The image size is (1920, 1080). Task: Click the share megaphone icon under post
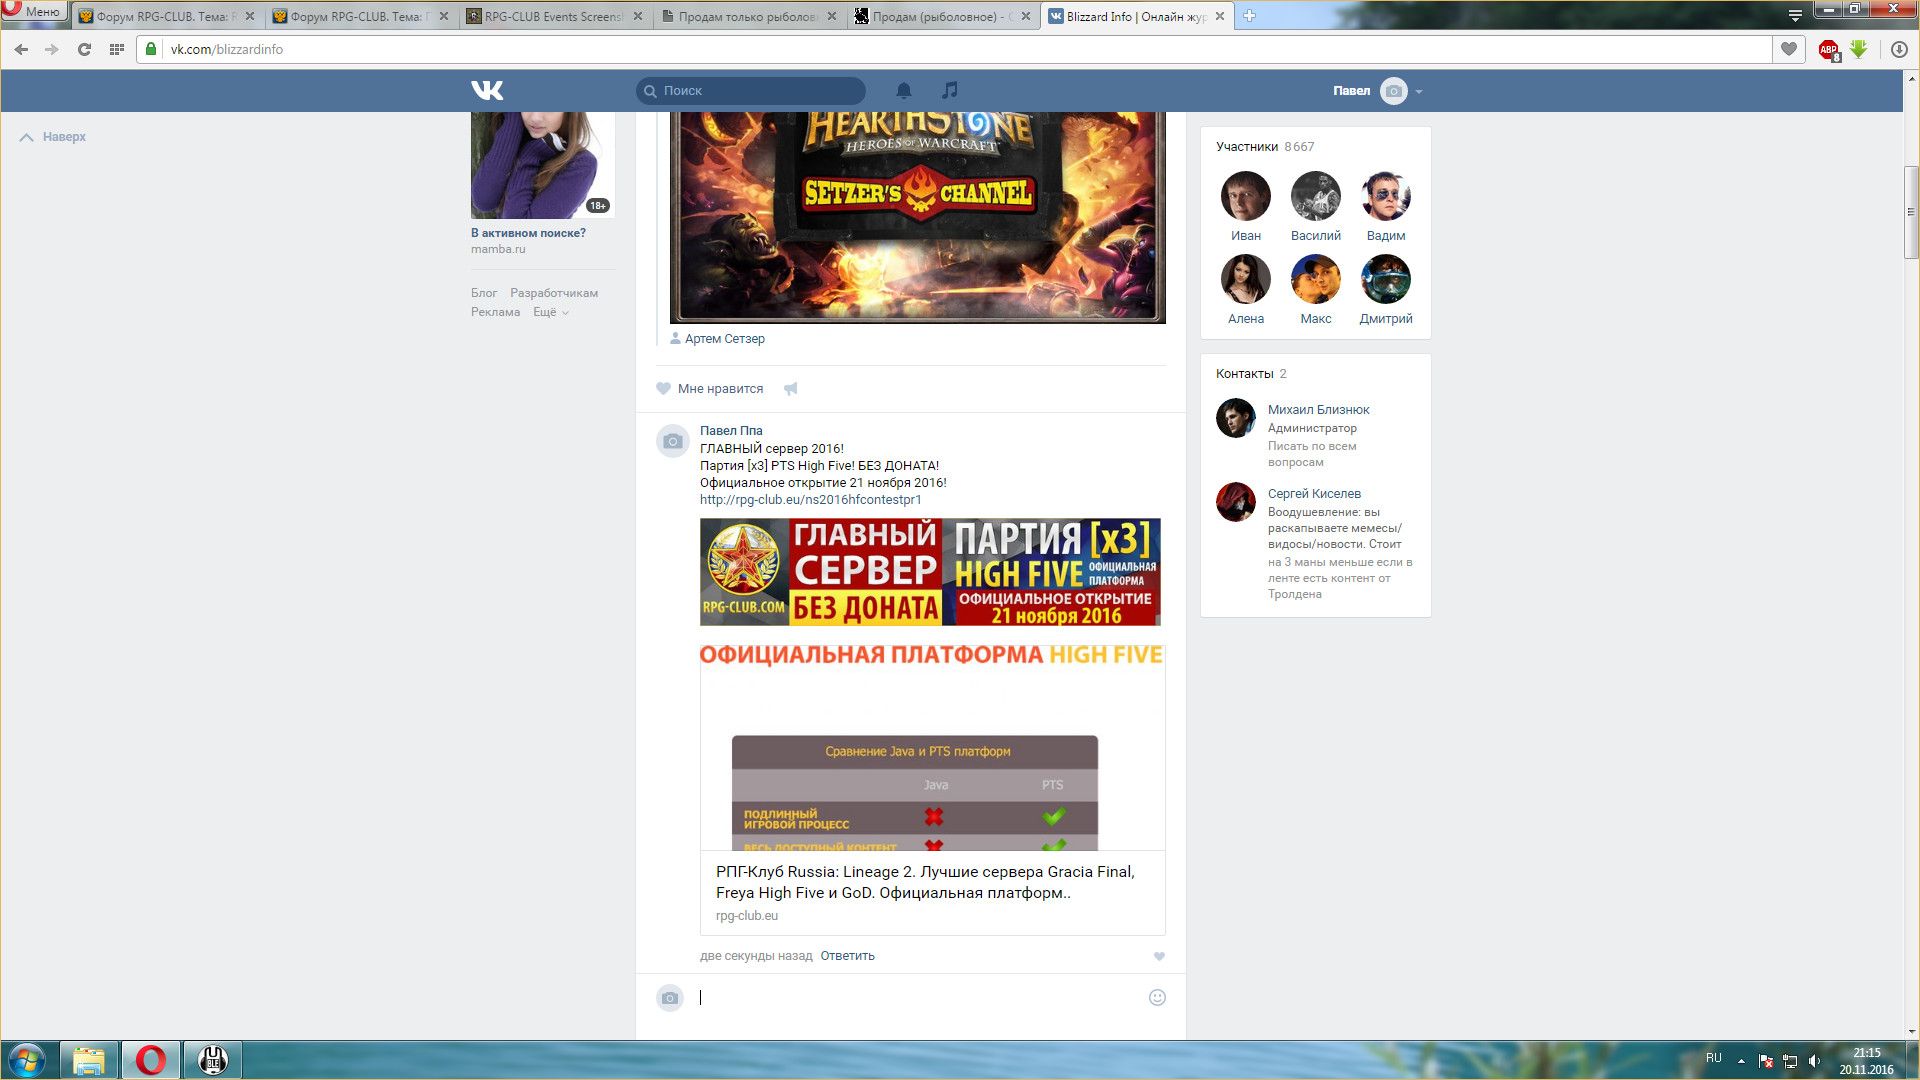coord(790,388)
